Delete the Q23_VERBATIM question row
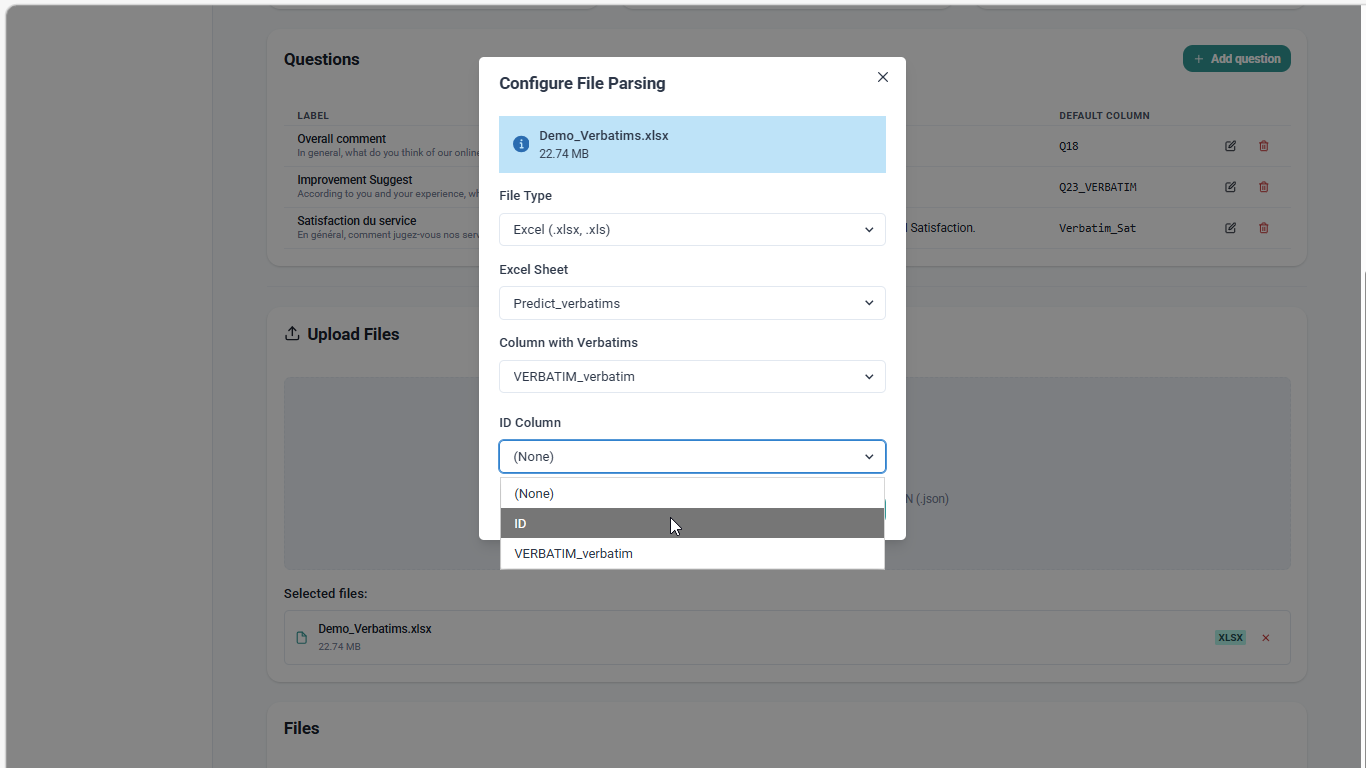The image size is (1366, 768). (1263, 187)
